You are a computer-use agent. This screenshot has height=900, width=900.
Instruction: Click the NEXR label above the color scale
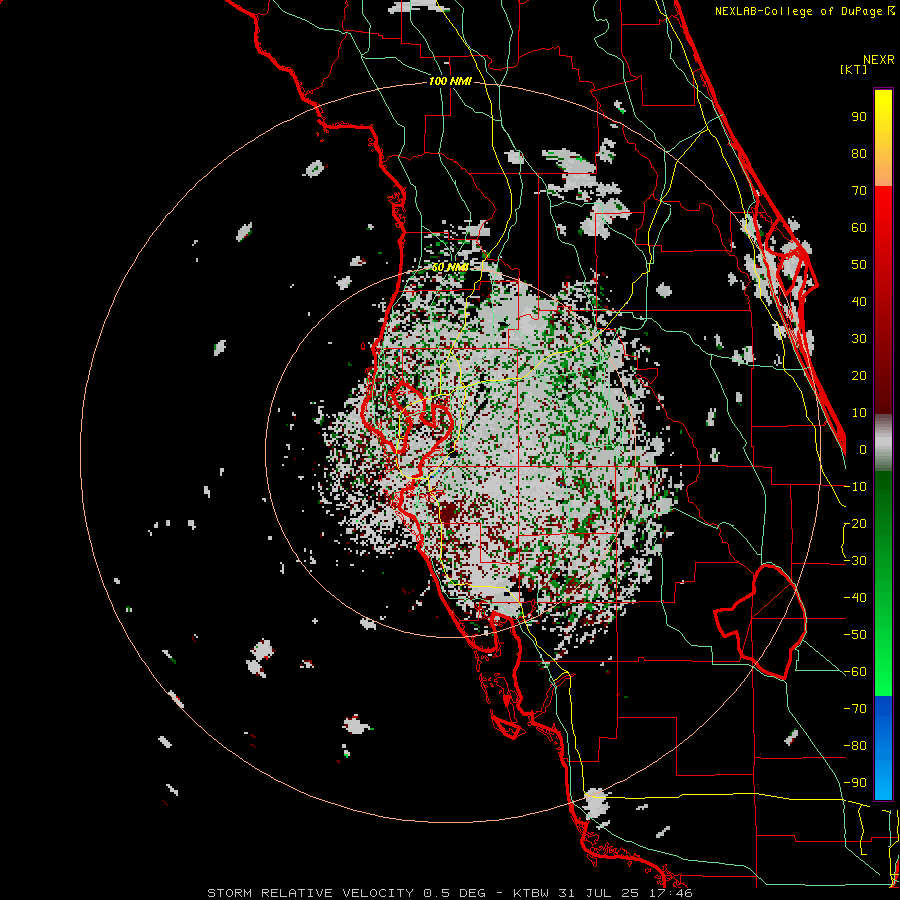click(x=878, y=60)
